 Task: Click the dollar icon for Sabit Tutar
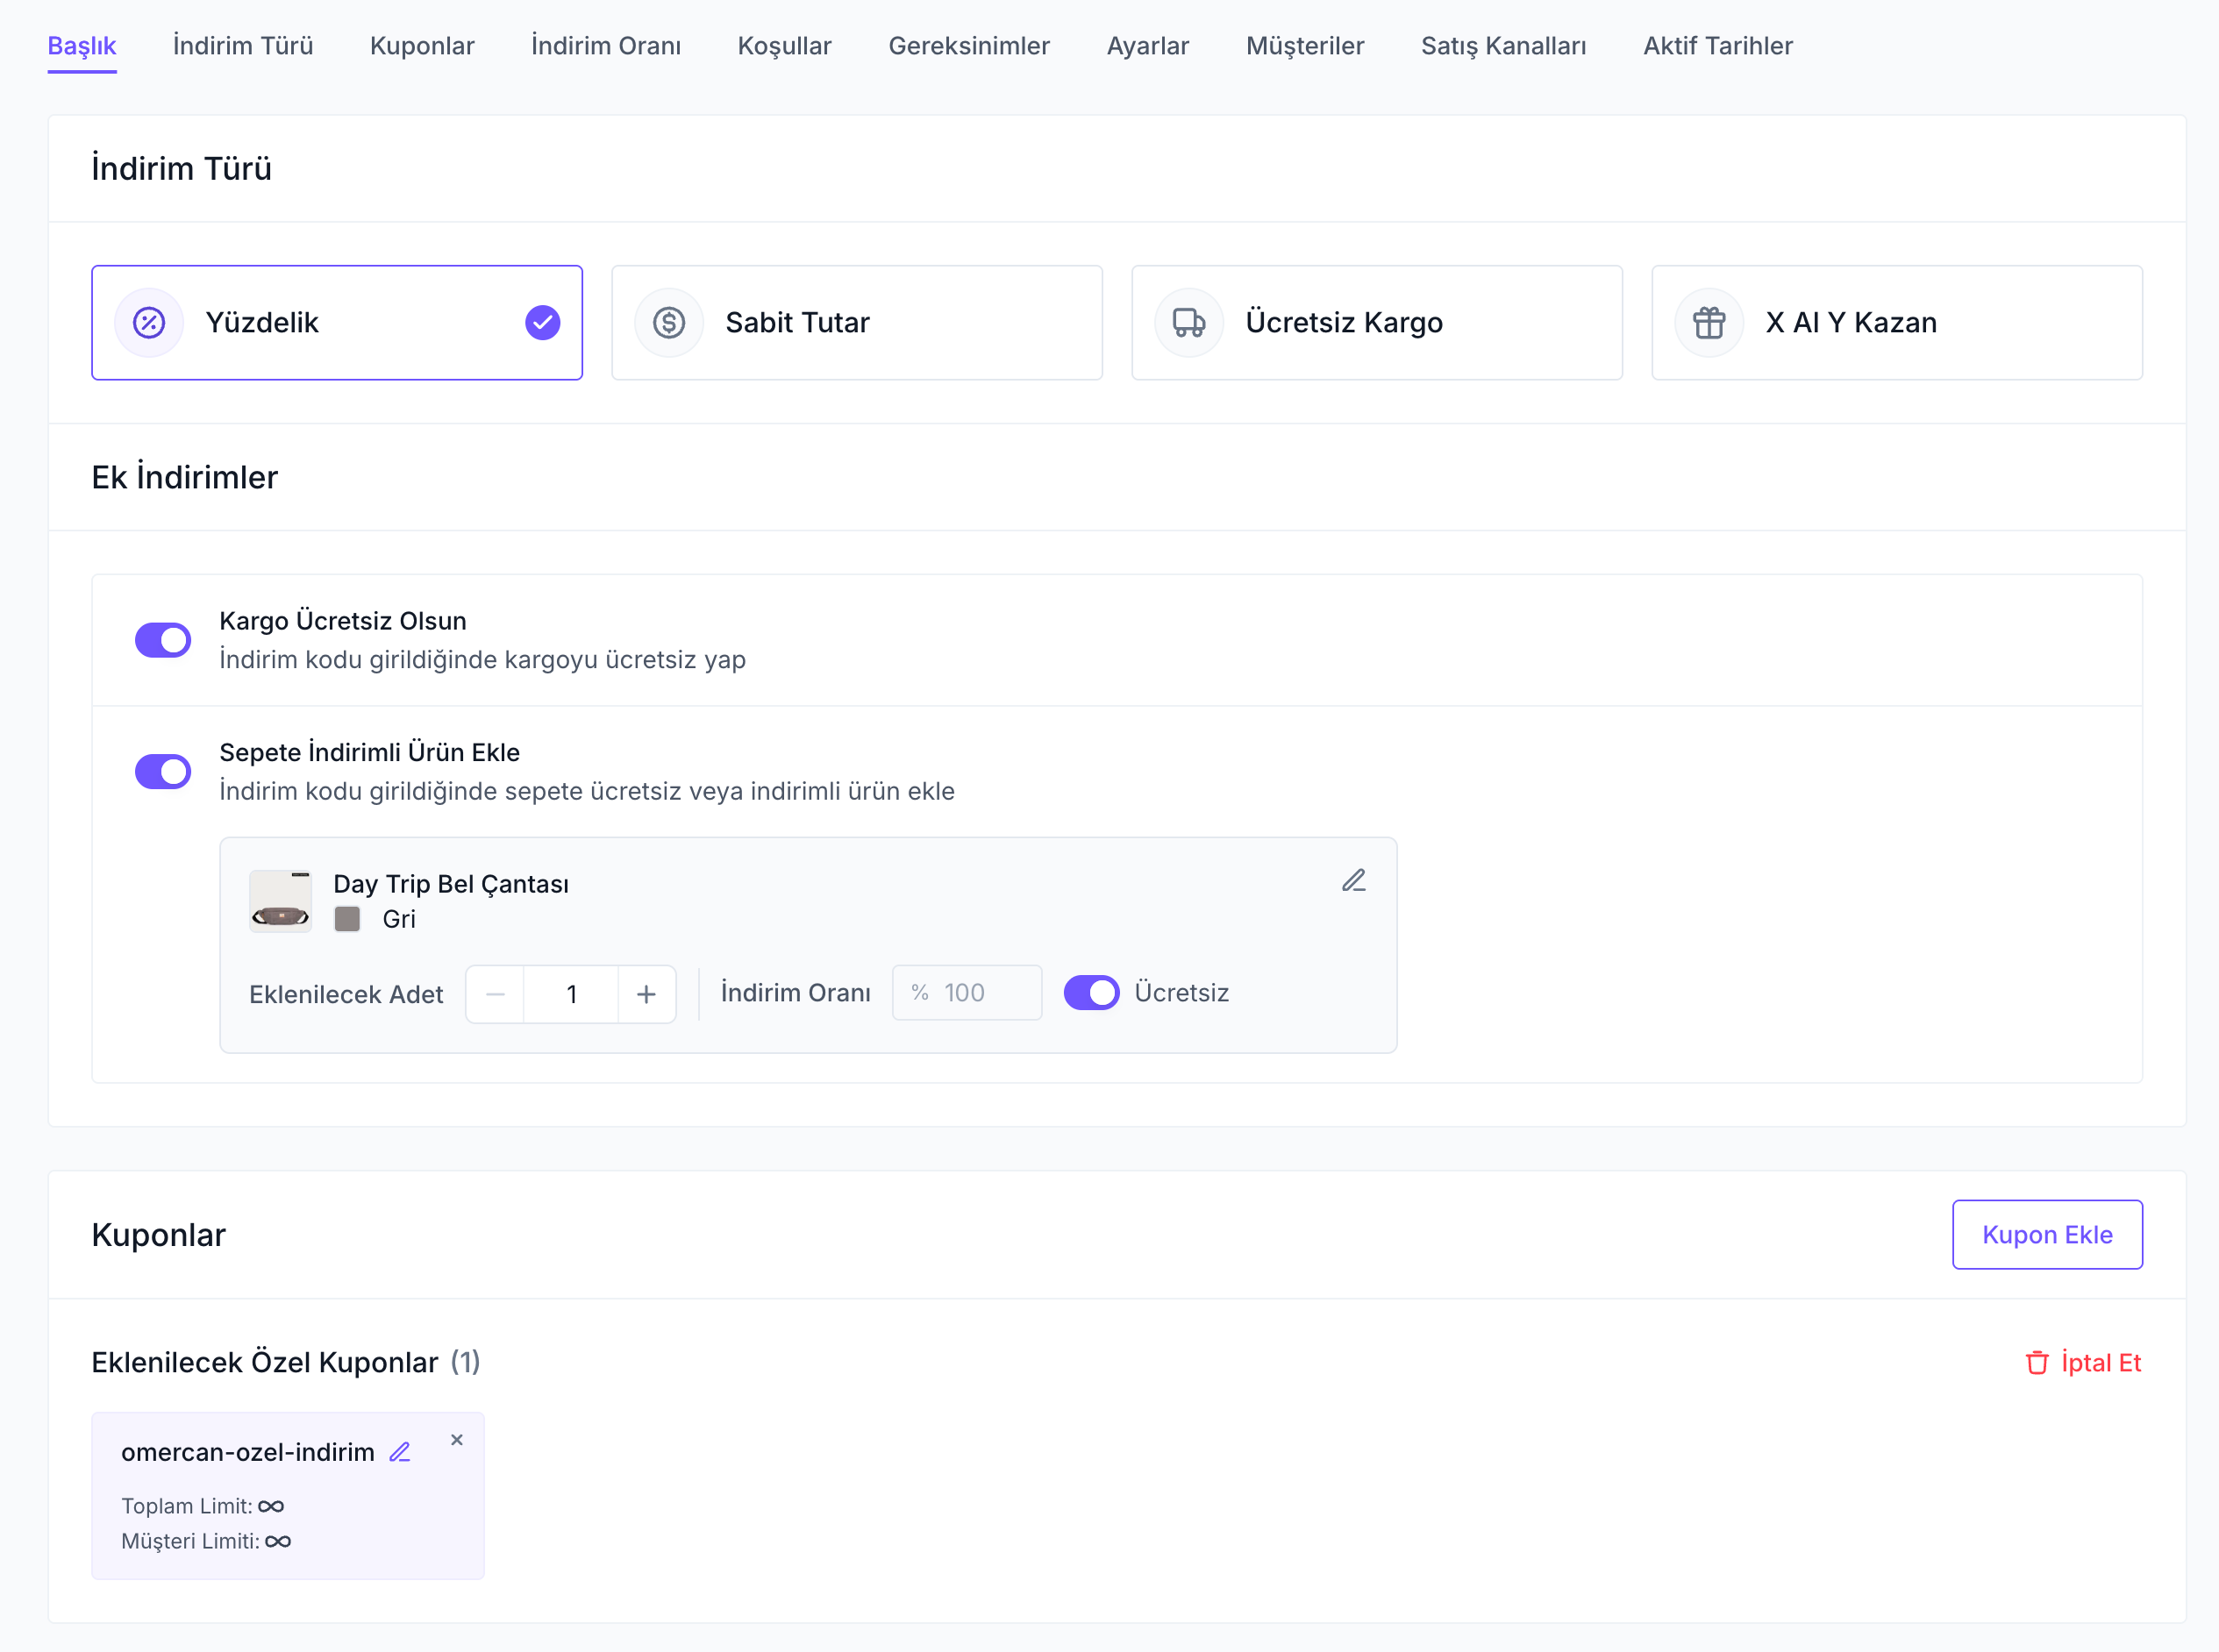(669, 323)
